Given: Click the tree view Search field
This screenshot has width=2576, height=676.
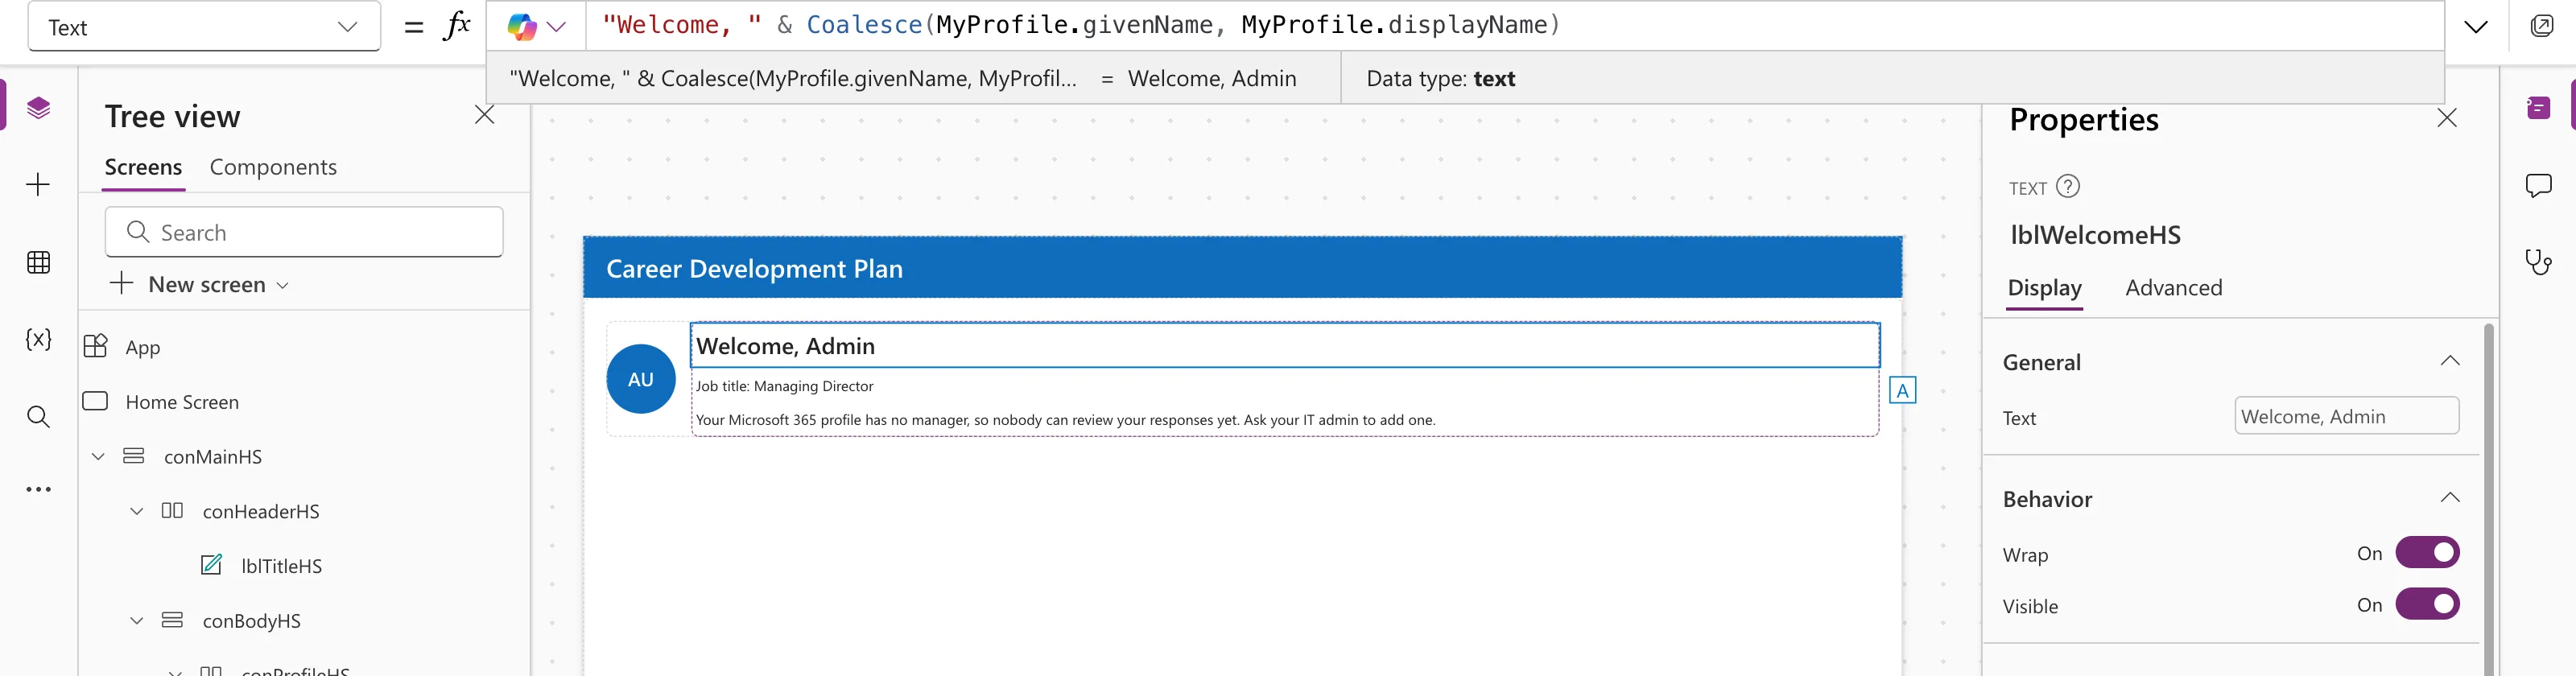Looking at the screenshot, I should tap(304, 232).
